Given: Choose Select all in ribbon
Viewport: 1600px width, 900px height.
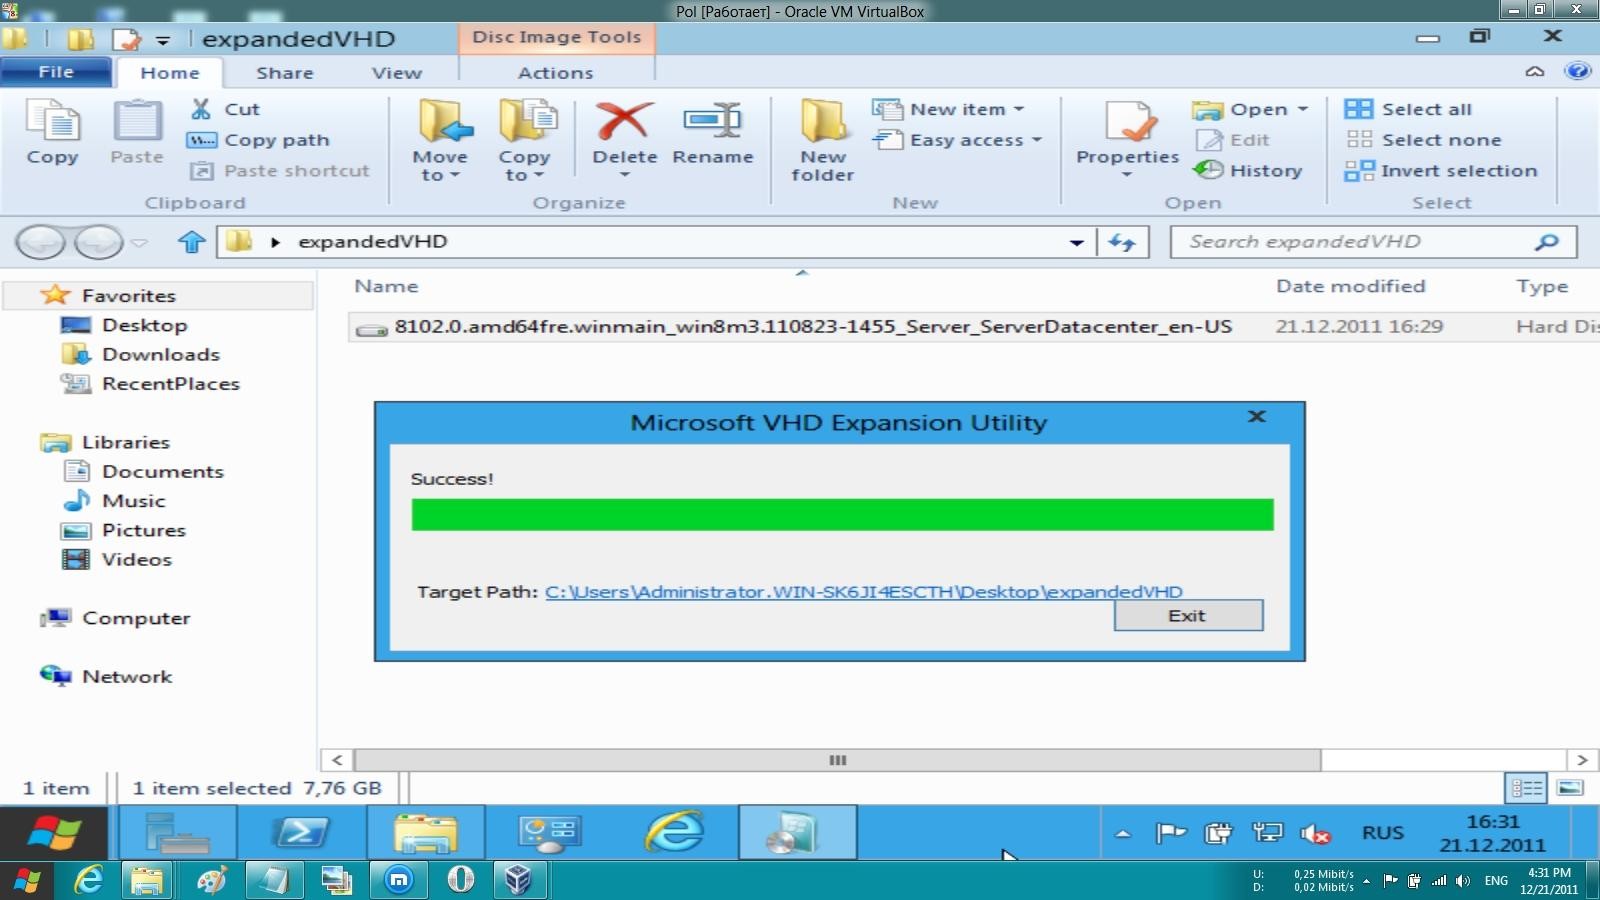Looking at the screenshot, I should (1408, 109).
